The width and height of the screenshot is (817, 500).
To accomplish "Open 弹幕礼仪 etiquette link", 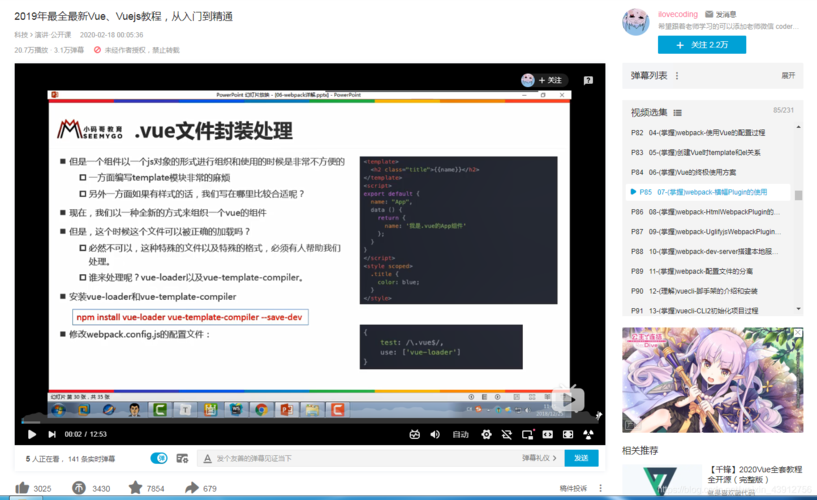I will tap(539, 458).
